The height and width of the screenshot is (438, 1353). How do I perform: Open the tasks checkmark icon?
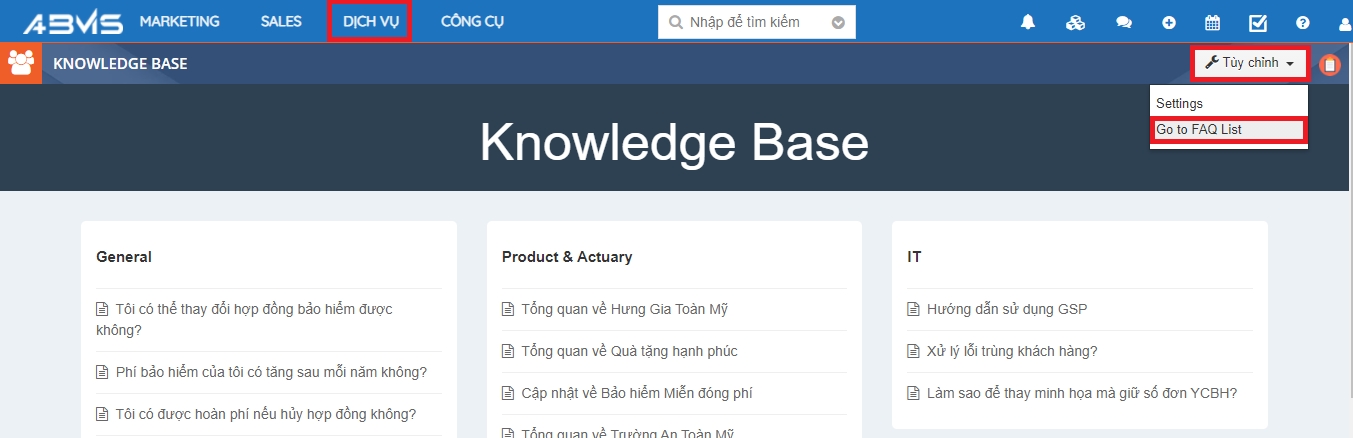pos(1258,22)
